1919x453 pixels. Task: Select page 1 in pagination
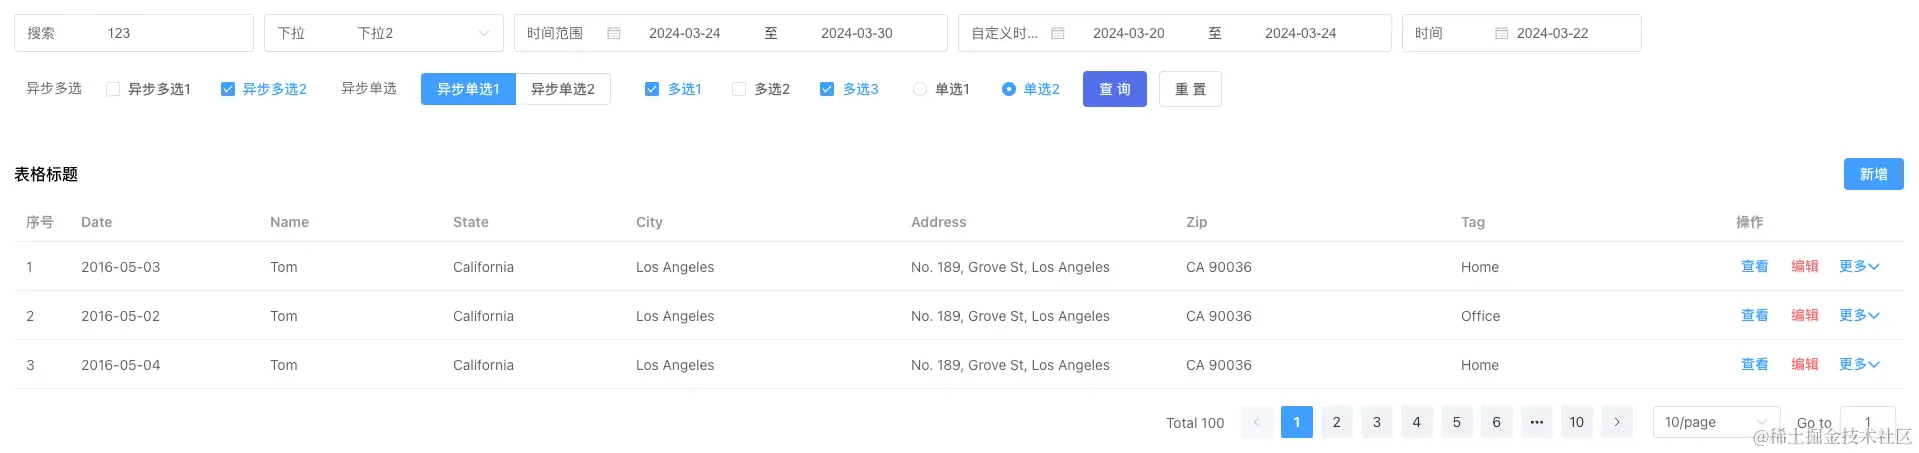tap(1297, 422)
